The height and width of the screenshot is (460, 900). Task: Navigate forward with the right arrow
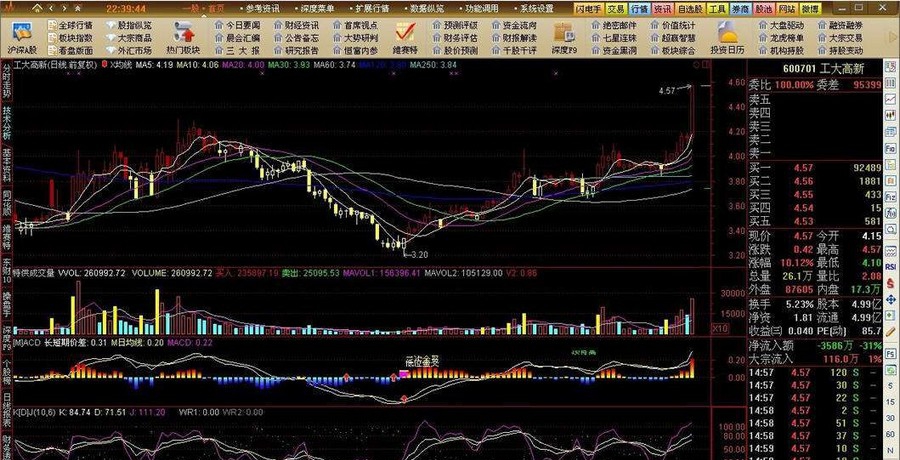tap(64, 9)
